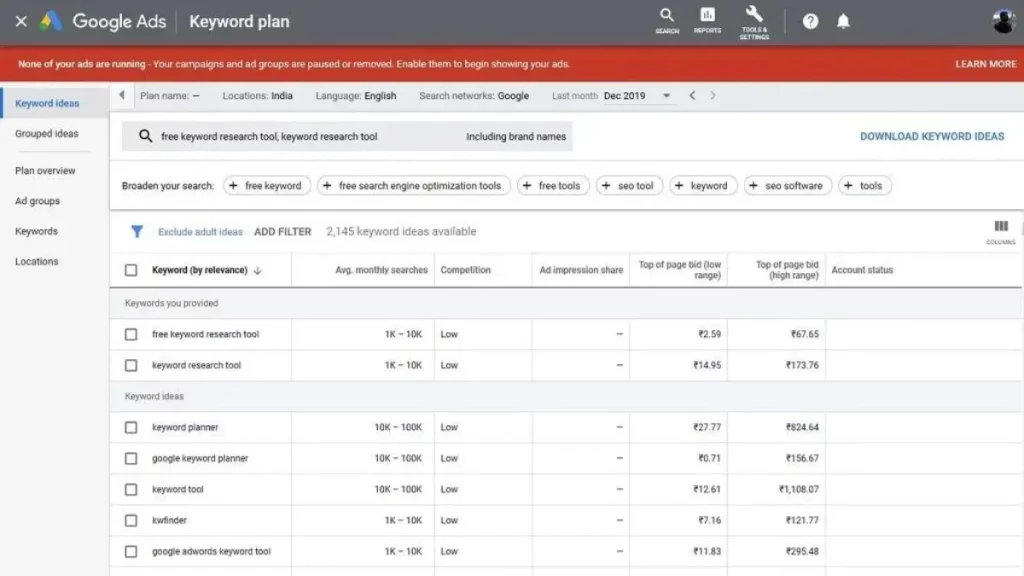The height and width of the screenshot is (576, 1024).
Task: Open Grouped ideas in the sidebar
Action: point(46,133)
